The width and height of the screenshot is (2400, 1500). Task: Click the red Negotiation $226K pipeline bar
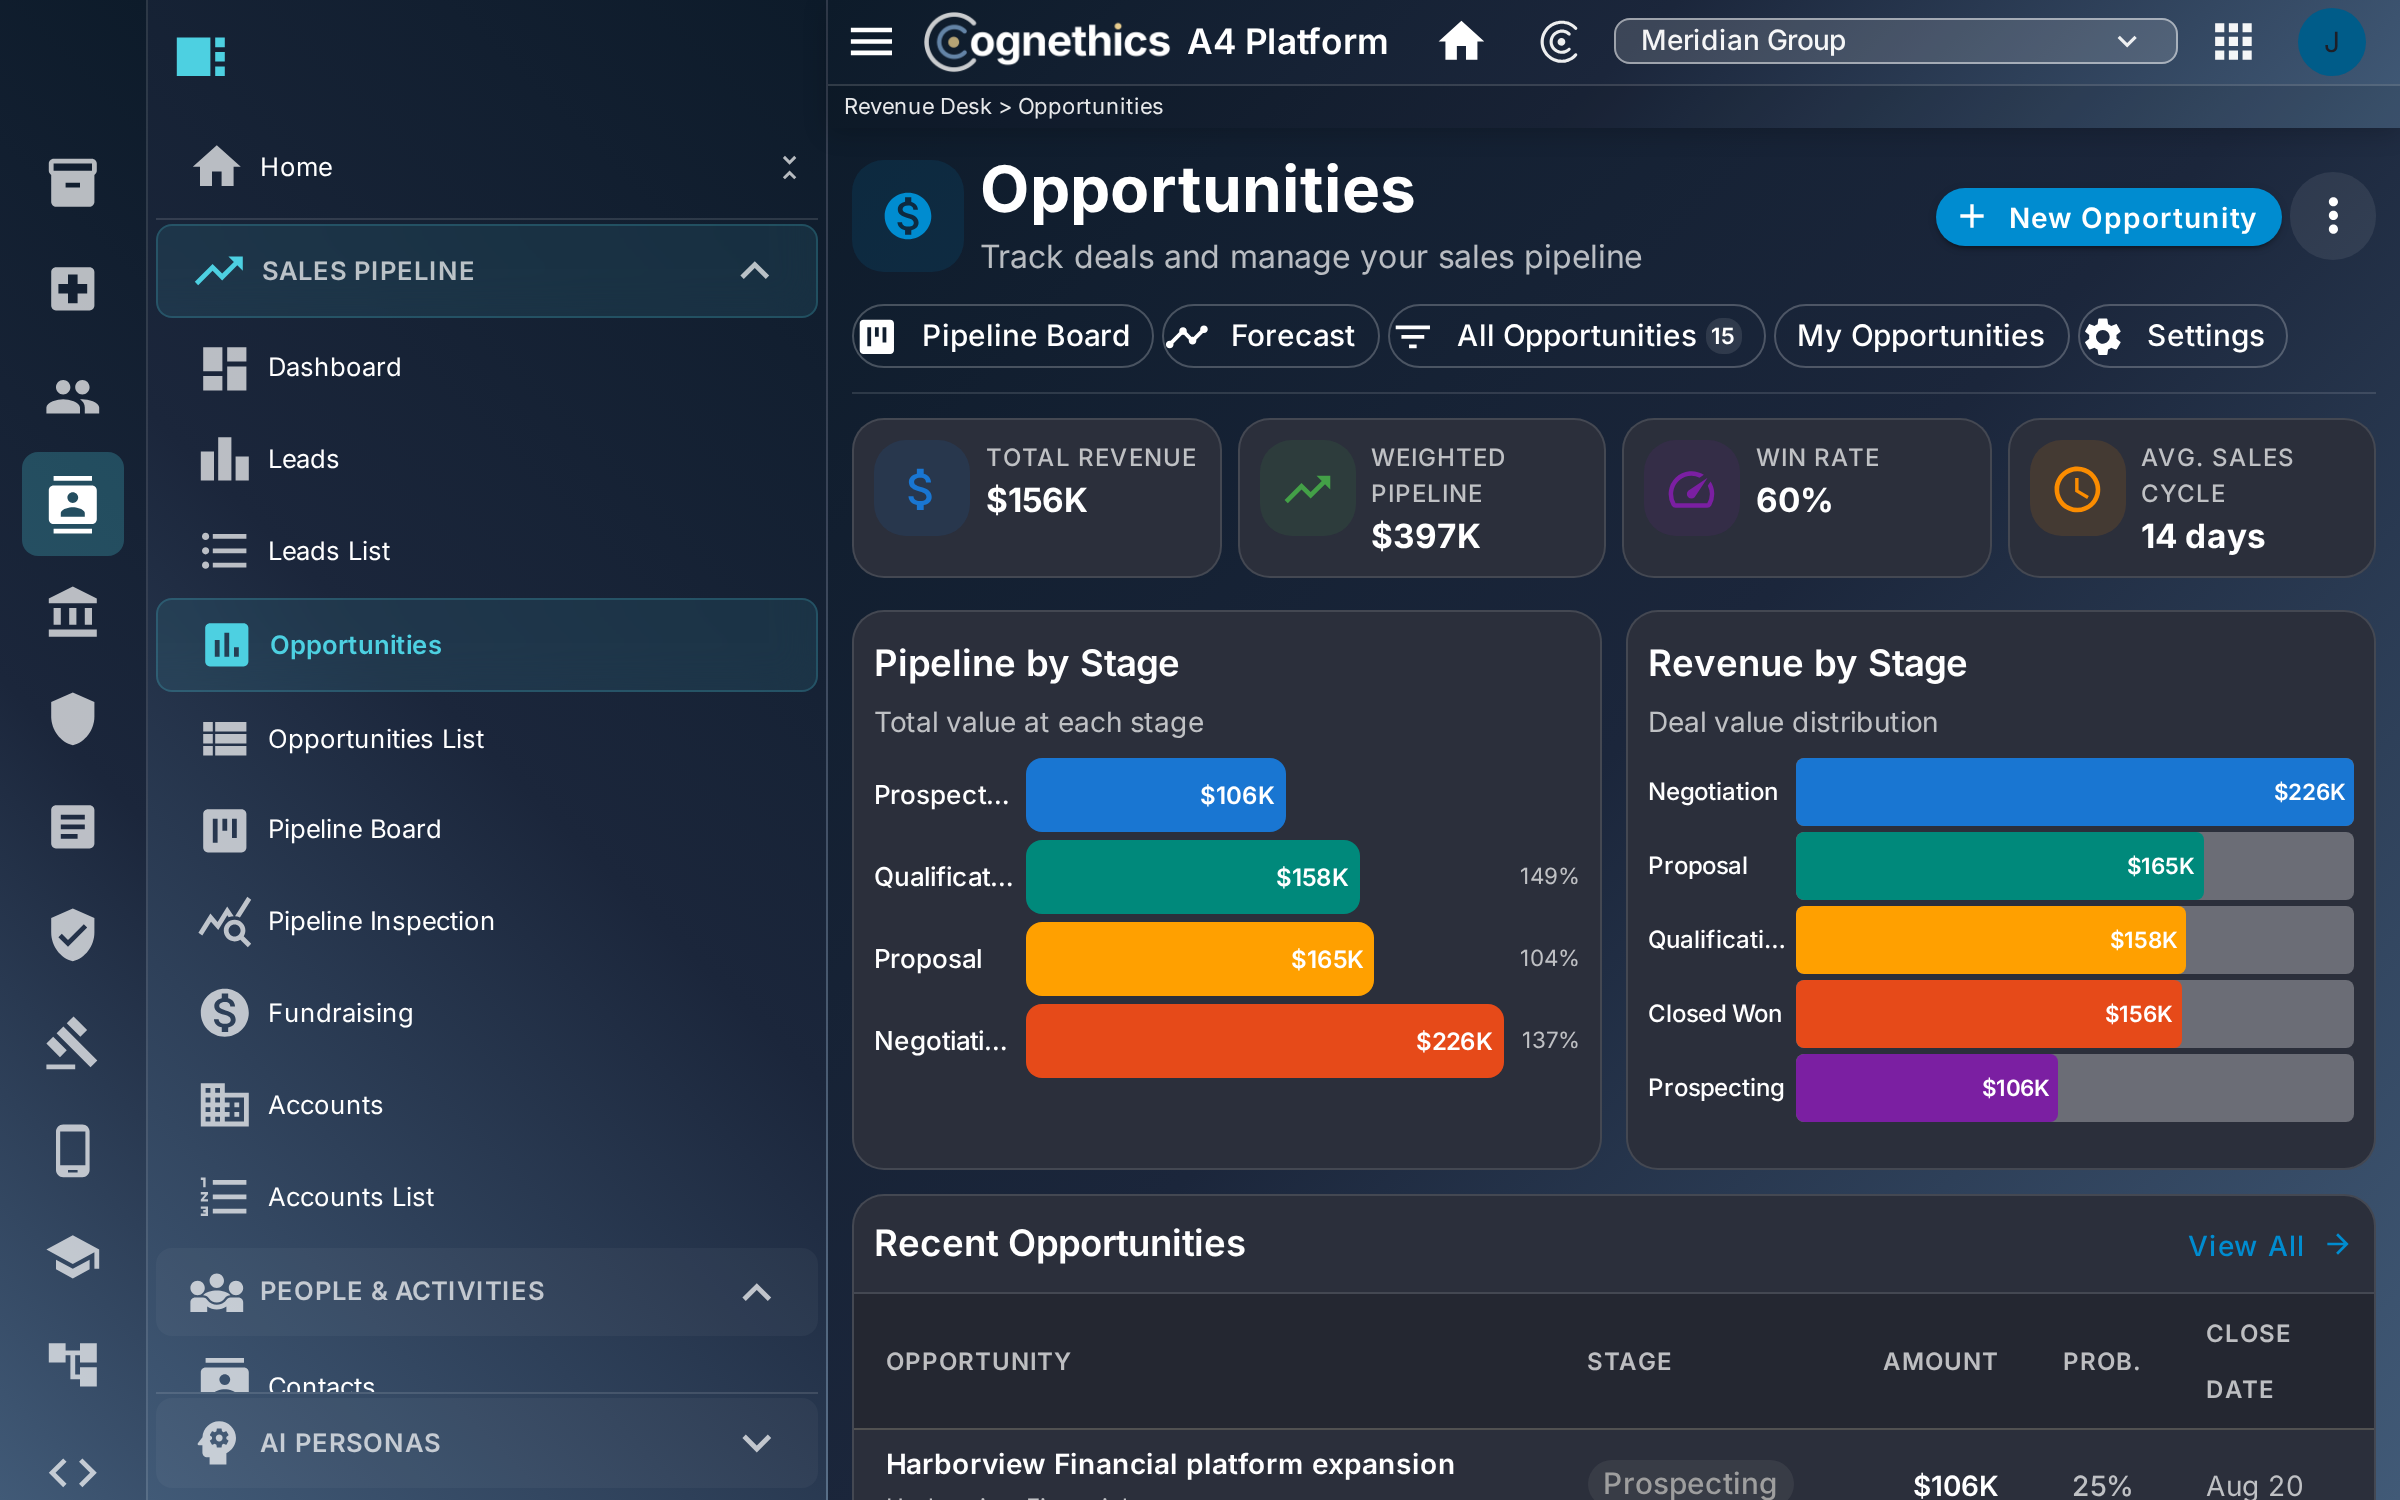pyautogui.click(x=1264, y=1041)
